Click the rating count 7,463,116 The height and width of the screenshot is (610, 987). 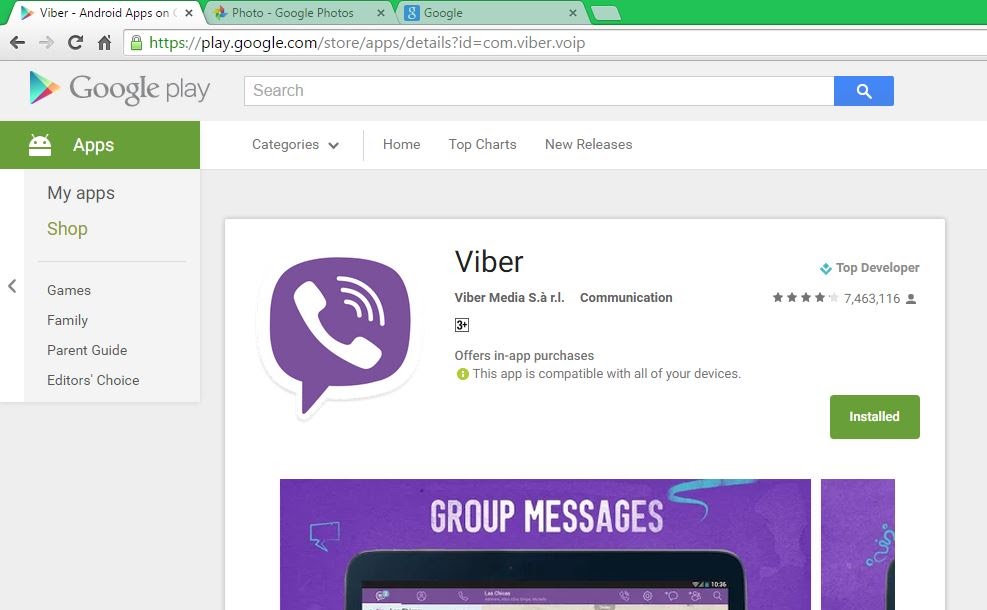pos(872,298)
